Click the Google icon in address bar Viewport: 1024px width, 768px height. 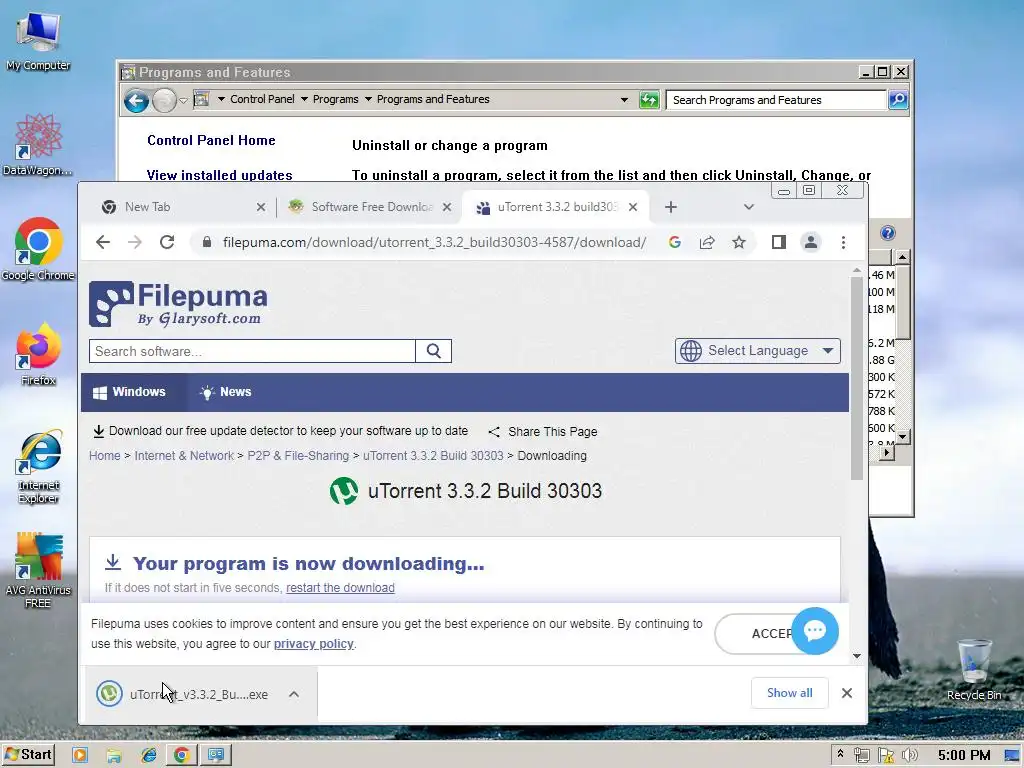click(675, 242)
